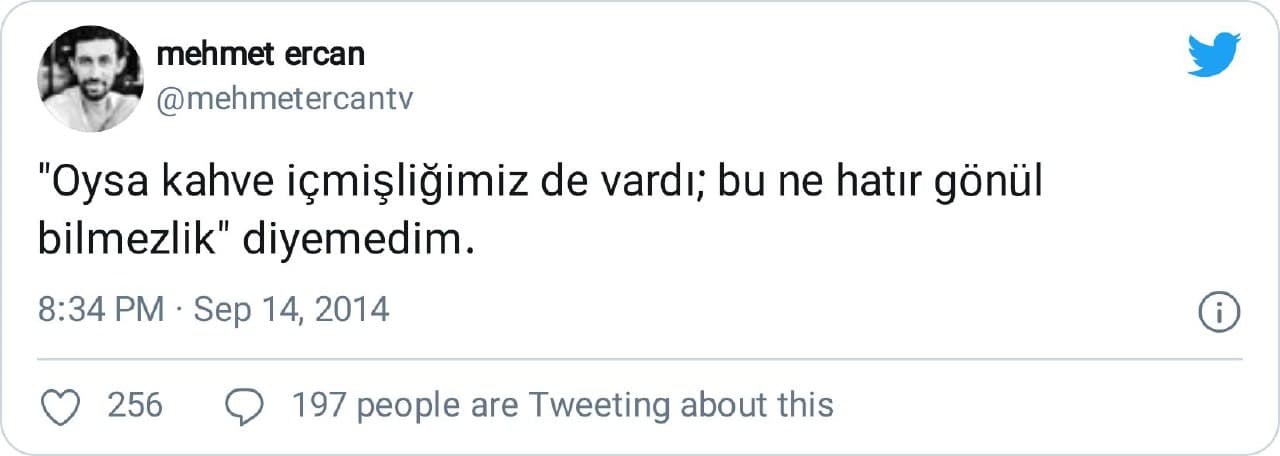Click the "8:34 PM" time text
Image resolution: width=1280 pixels, height=456 pixels.
click(100, 309)
